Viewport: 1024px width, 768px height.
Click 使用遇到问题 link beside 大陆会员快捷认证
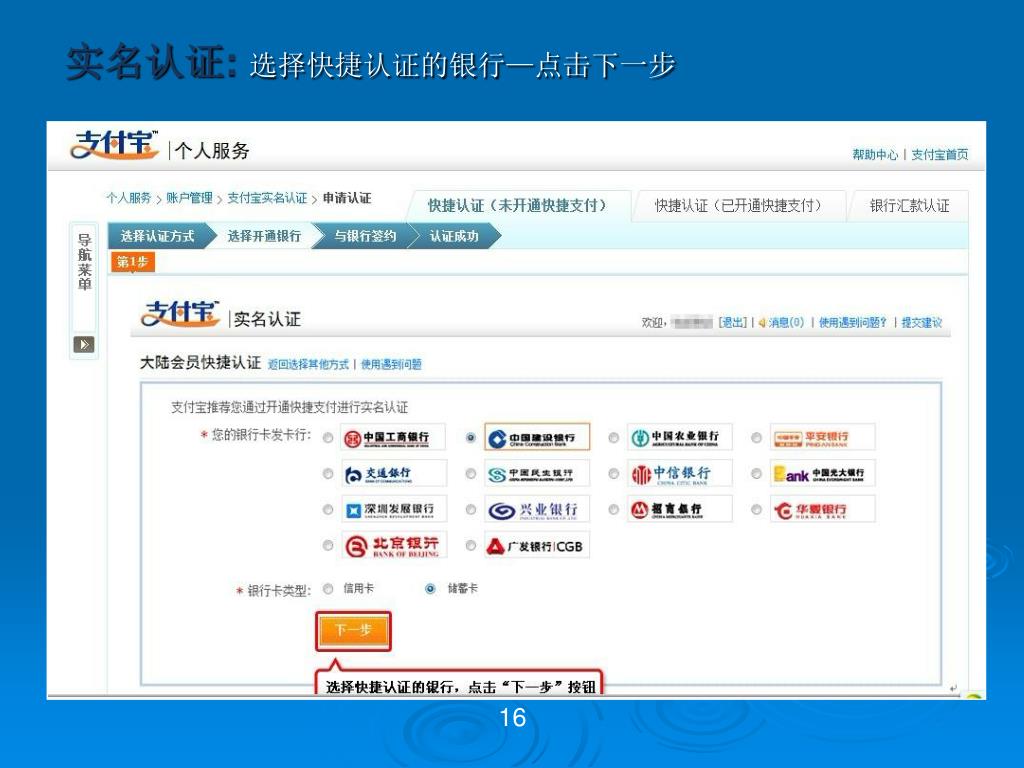pos(391,364)
